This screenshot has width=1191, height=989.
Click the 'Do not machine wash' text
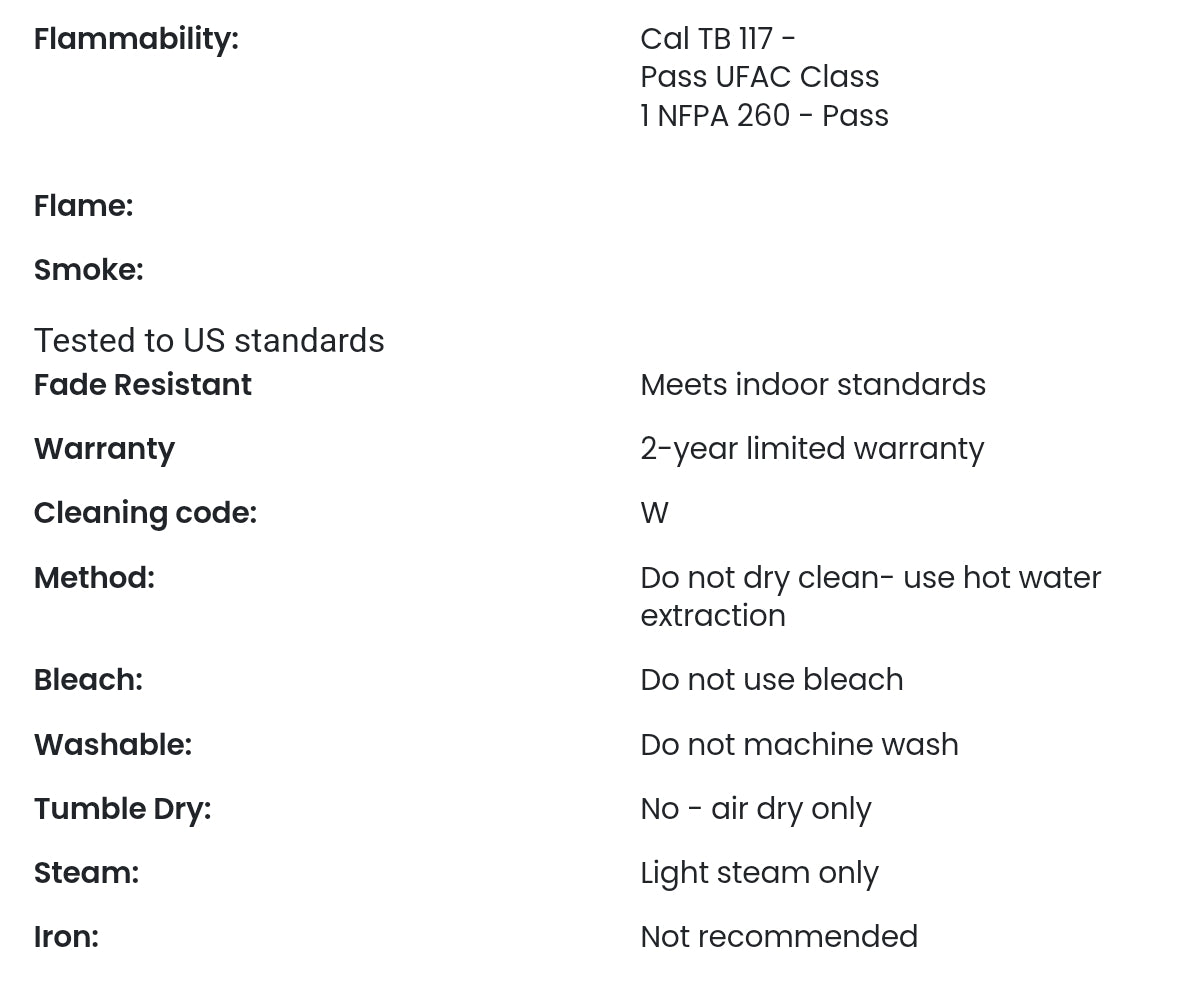(798, 745)
